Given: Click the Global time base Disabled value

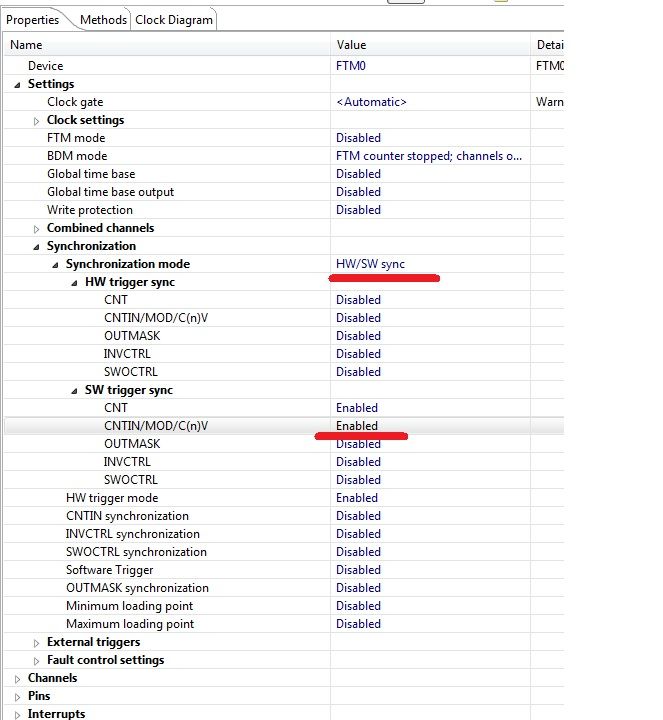Looking at the screenshot, I should tap(358, 174).
